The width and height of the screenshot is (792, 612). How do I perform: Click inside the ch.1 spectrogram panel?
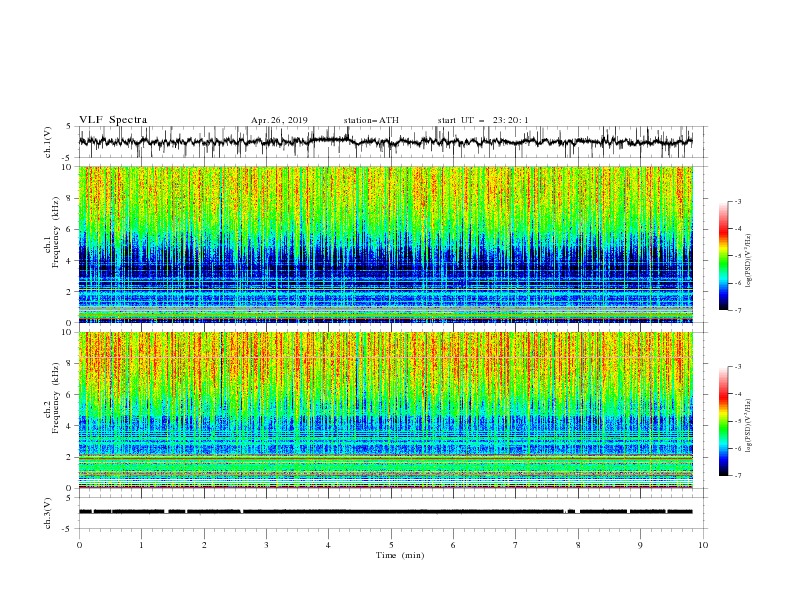[x=385, y=244]
